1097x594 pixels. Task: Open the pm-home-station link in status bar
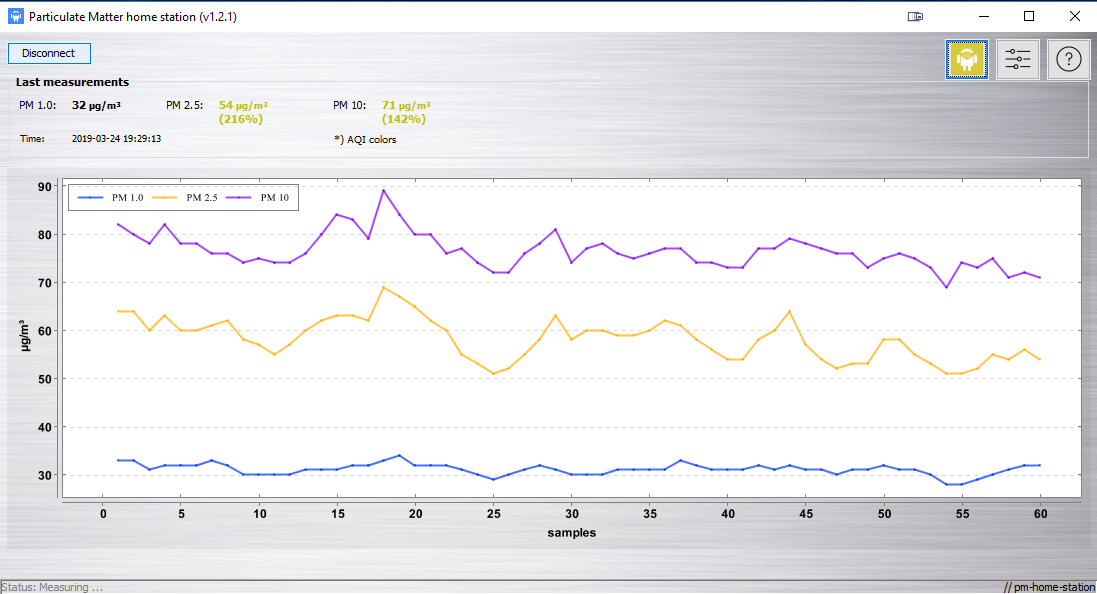point(1049,587)
